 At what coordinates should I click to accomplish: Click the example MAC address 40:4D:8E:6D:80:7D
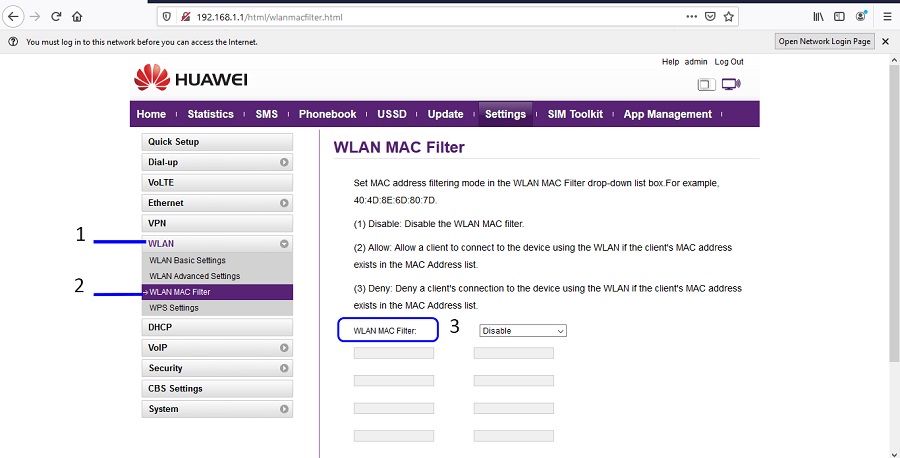[395, 200]
